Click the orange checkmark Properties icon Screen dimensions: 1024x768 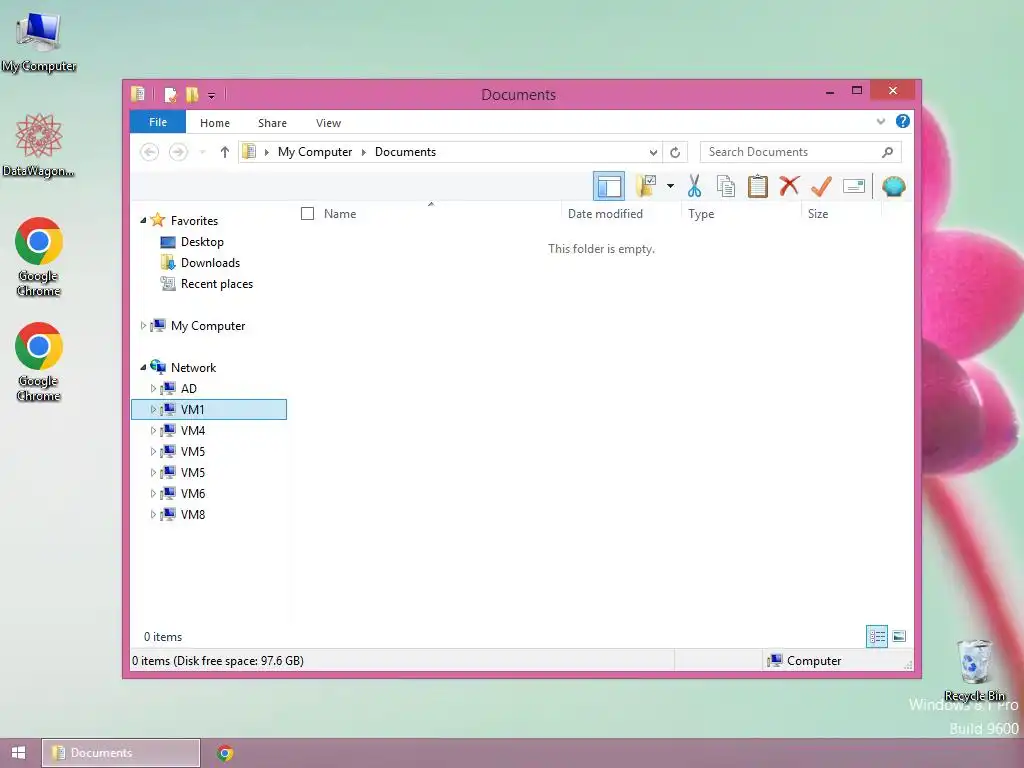coord(821,186)
